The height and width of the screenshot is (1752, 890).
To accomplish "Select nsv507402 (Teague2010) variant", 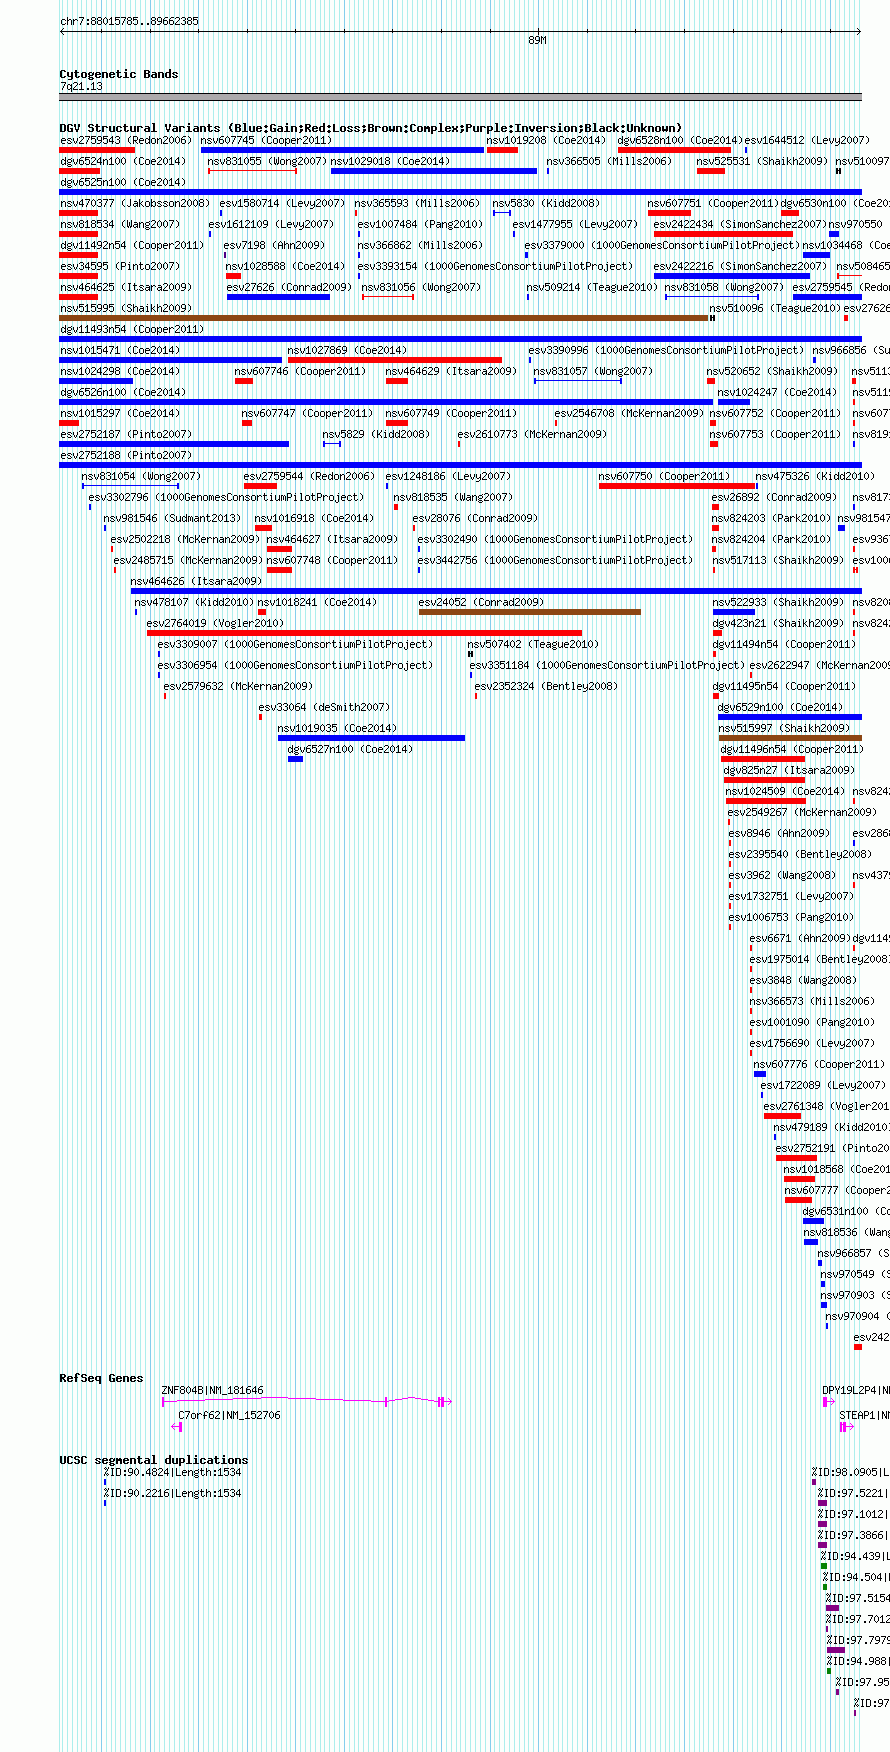I will [533, 645].
